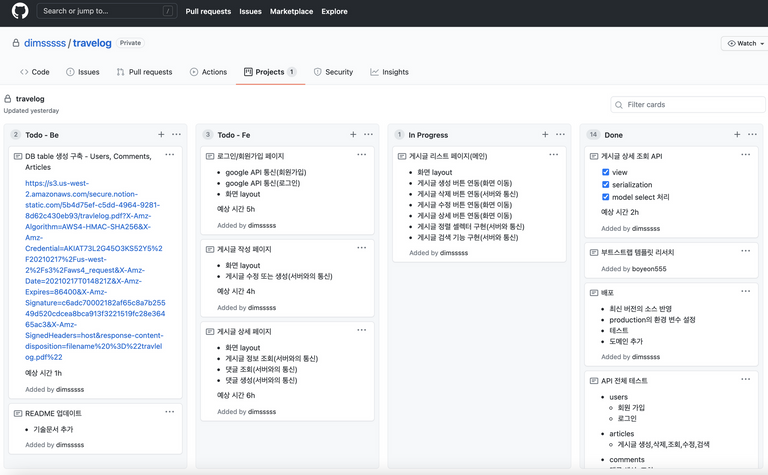The image size is (768, 475).
Task: Click note icon on README 업데이트 card
Action: click(18, 413)
